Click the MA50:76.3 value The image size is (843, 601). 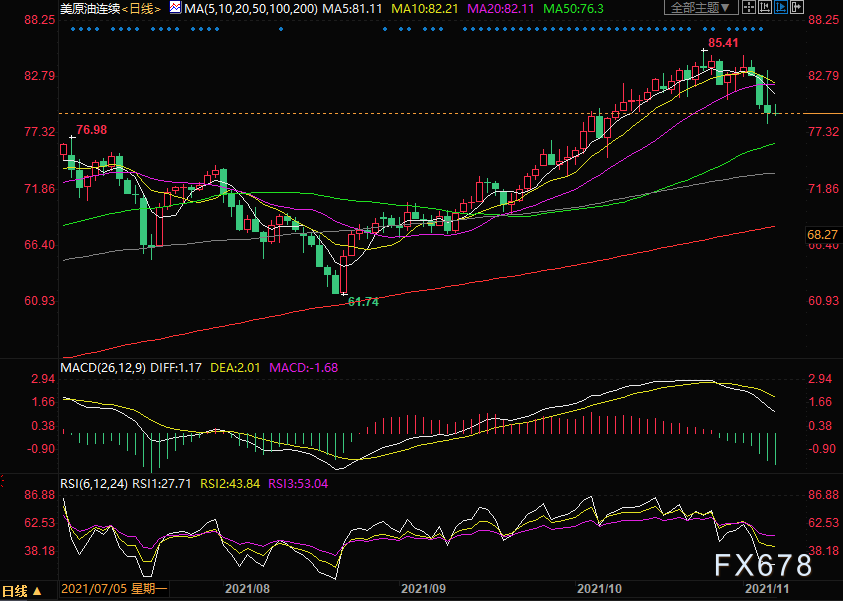point(573,9)
